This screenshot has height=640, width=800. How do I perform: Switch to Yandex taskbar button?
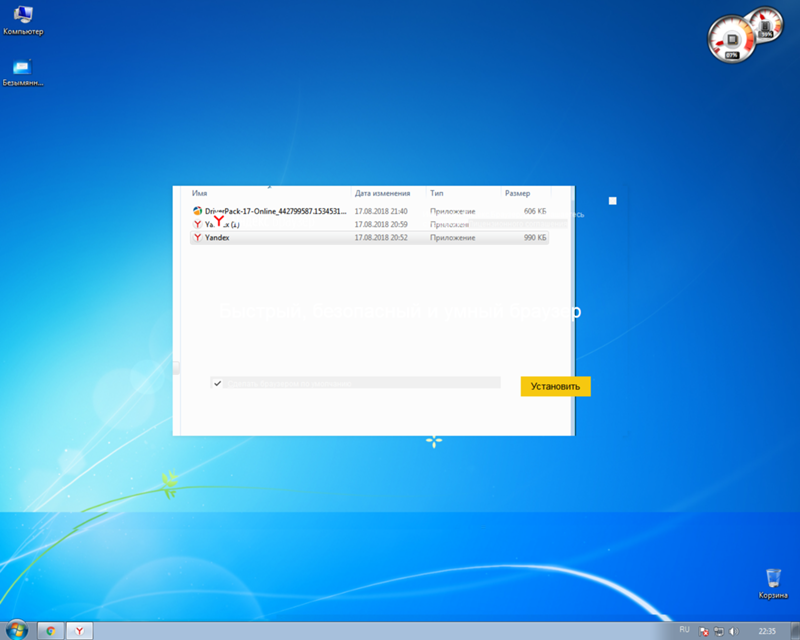pyautogui.click(x=80, y=631)
